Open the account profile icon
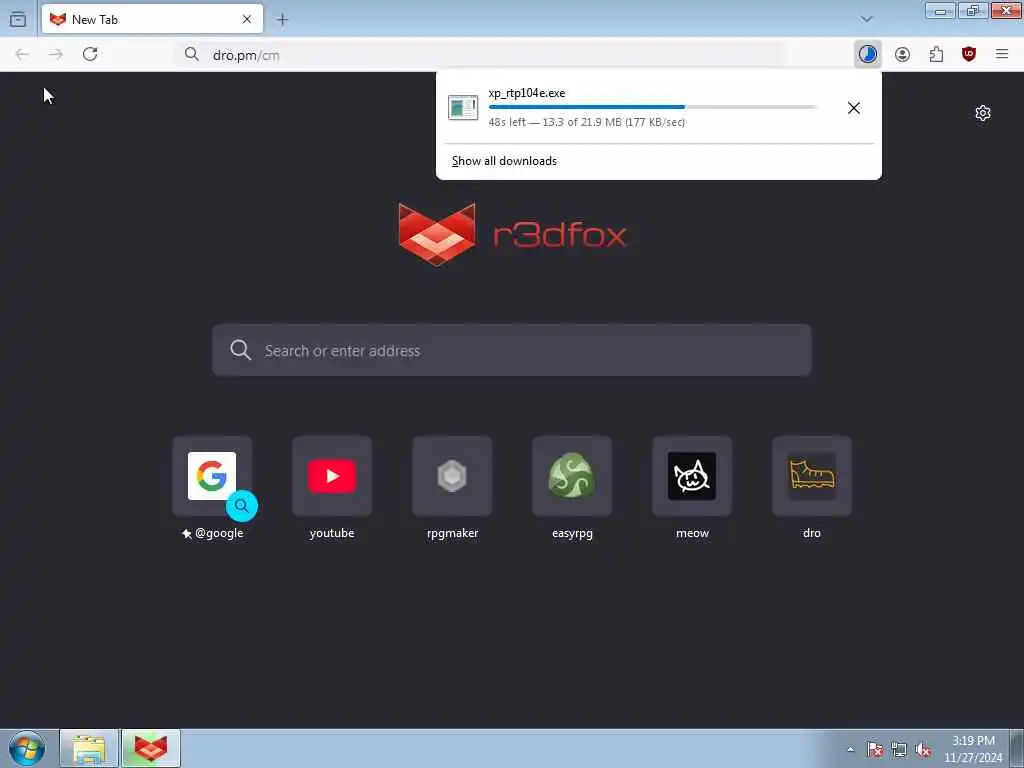The width and height of the screenshot is (1024, 768). tap(903, 55)
